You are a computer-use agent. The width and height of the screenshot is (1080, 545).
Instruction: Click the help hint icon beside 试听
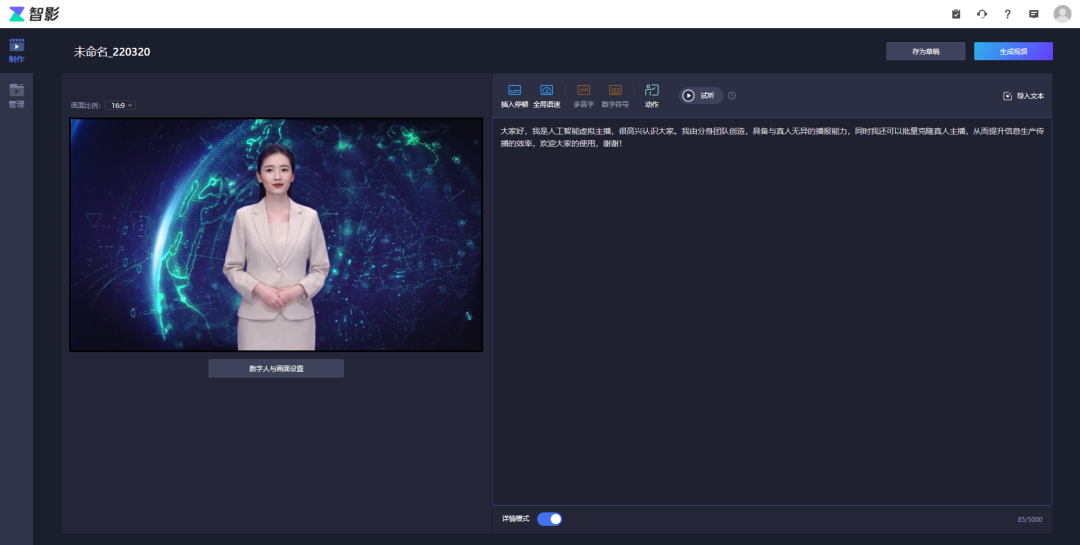[732, 96]
